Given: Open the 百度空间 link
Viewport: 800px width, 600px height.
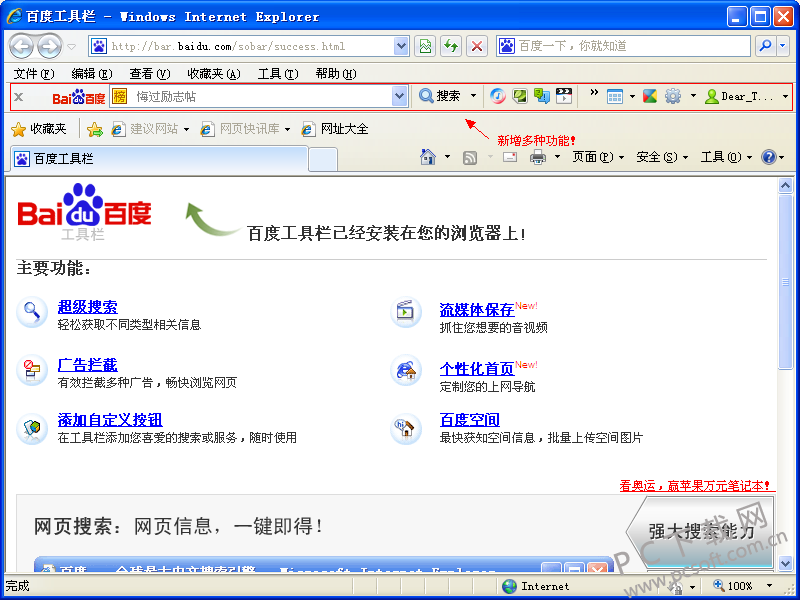Looking at the screenshot, I should pyautogui.click(x=470, y=420).
